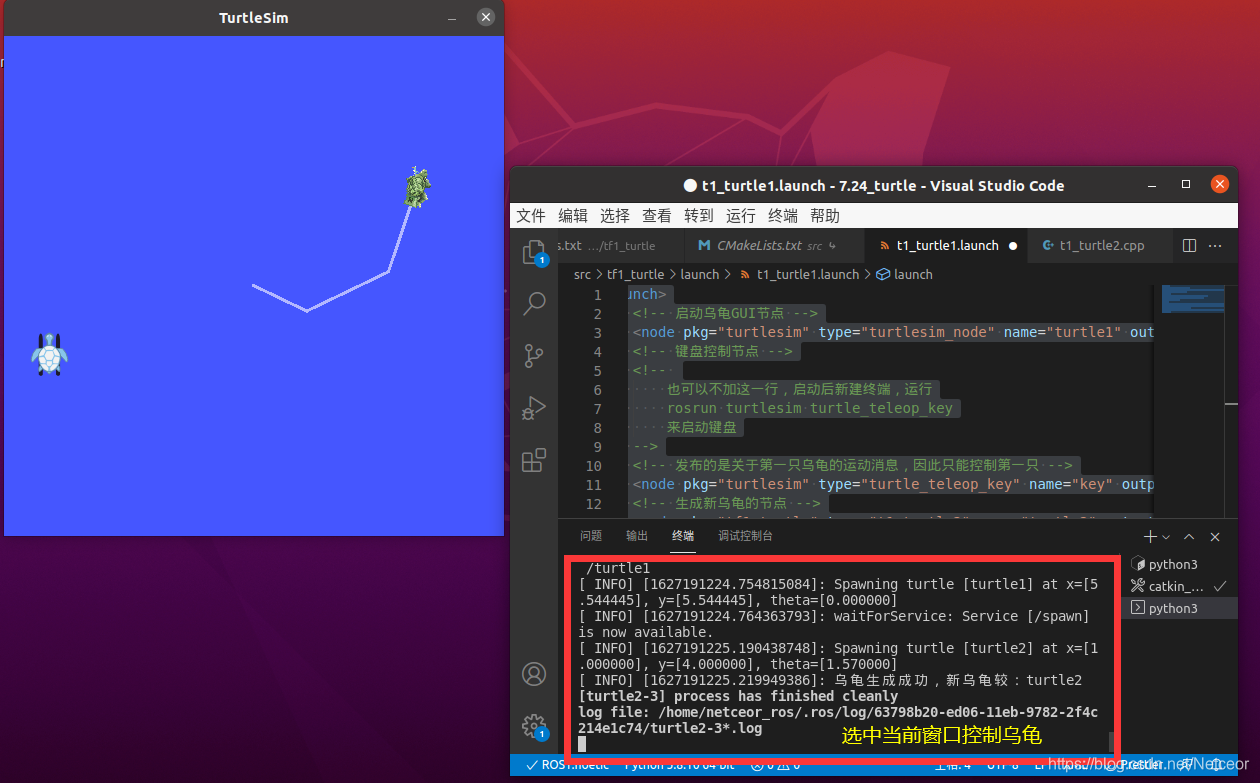Click the green turtle1 in TurtleSim
This screenshot has height=783, width=1260.
pos(418,188)
